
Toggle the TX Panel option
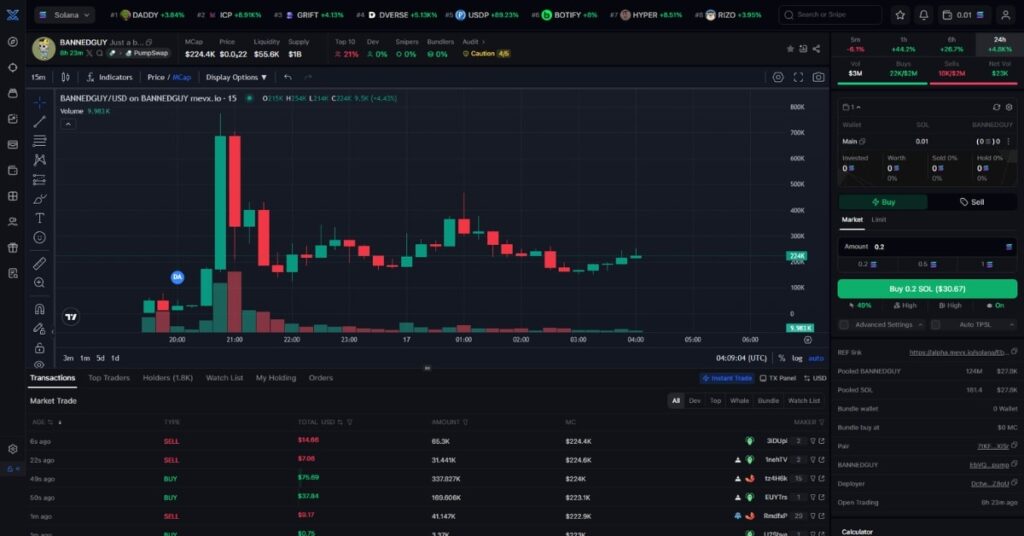click(x=778, y=378)
